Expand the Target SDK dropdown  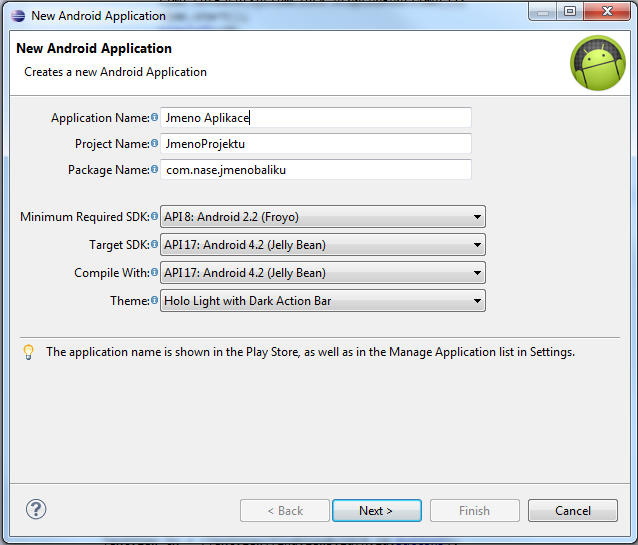click(x=323, y=245)
